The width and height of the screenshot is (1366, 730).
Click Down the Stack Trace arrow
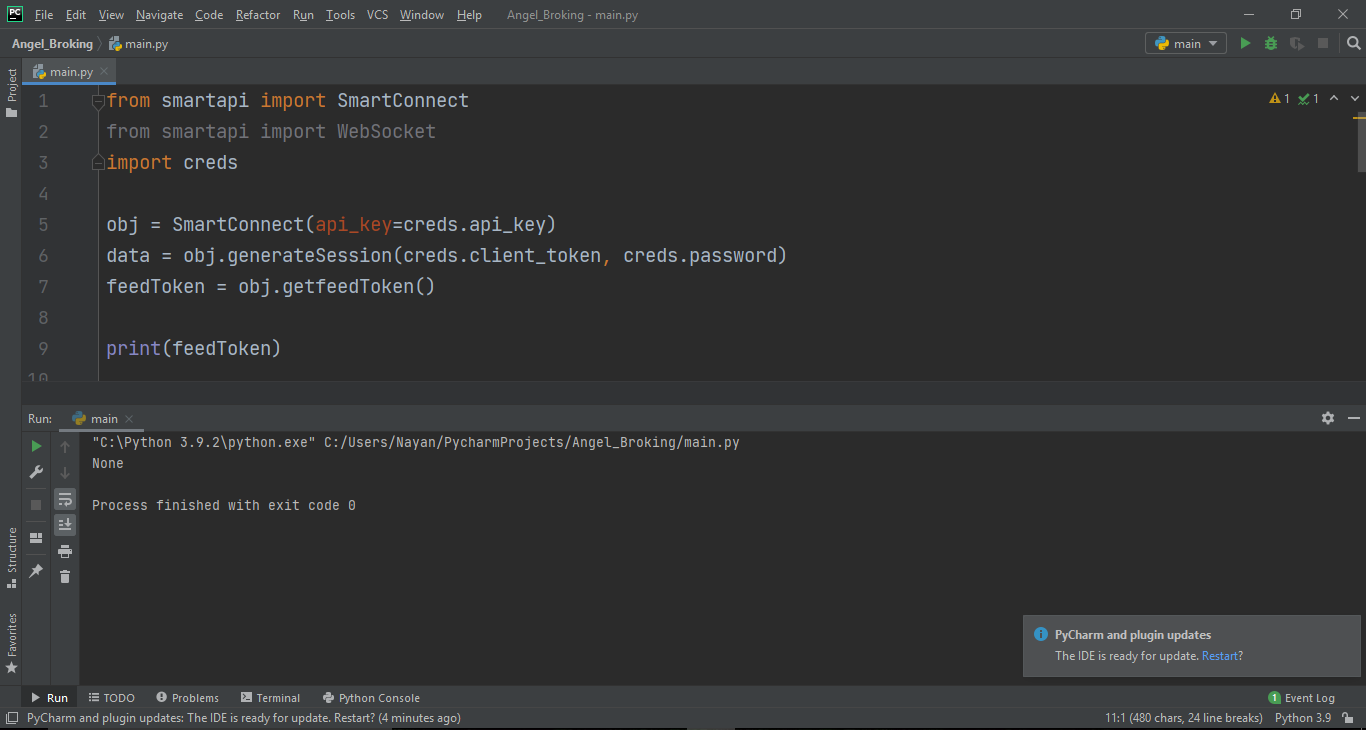tap(65, 472)
